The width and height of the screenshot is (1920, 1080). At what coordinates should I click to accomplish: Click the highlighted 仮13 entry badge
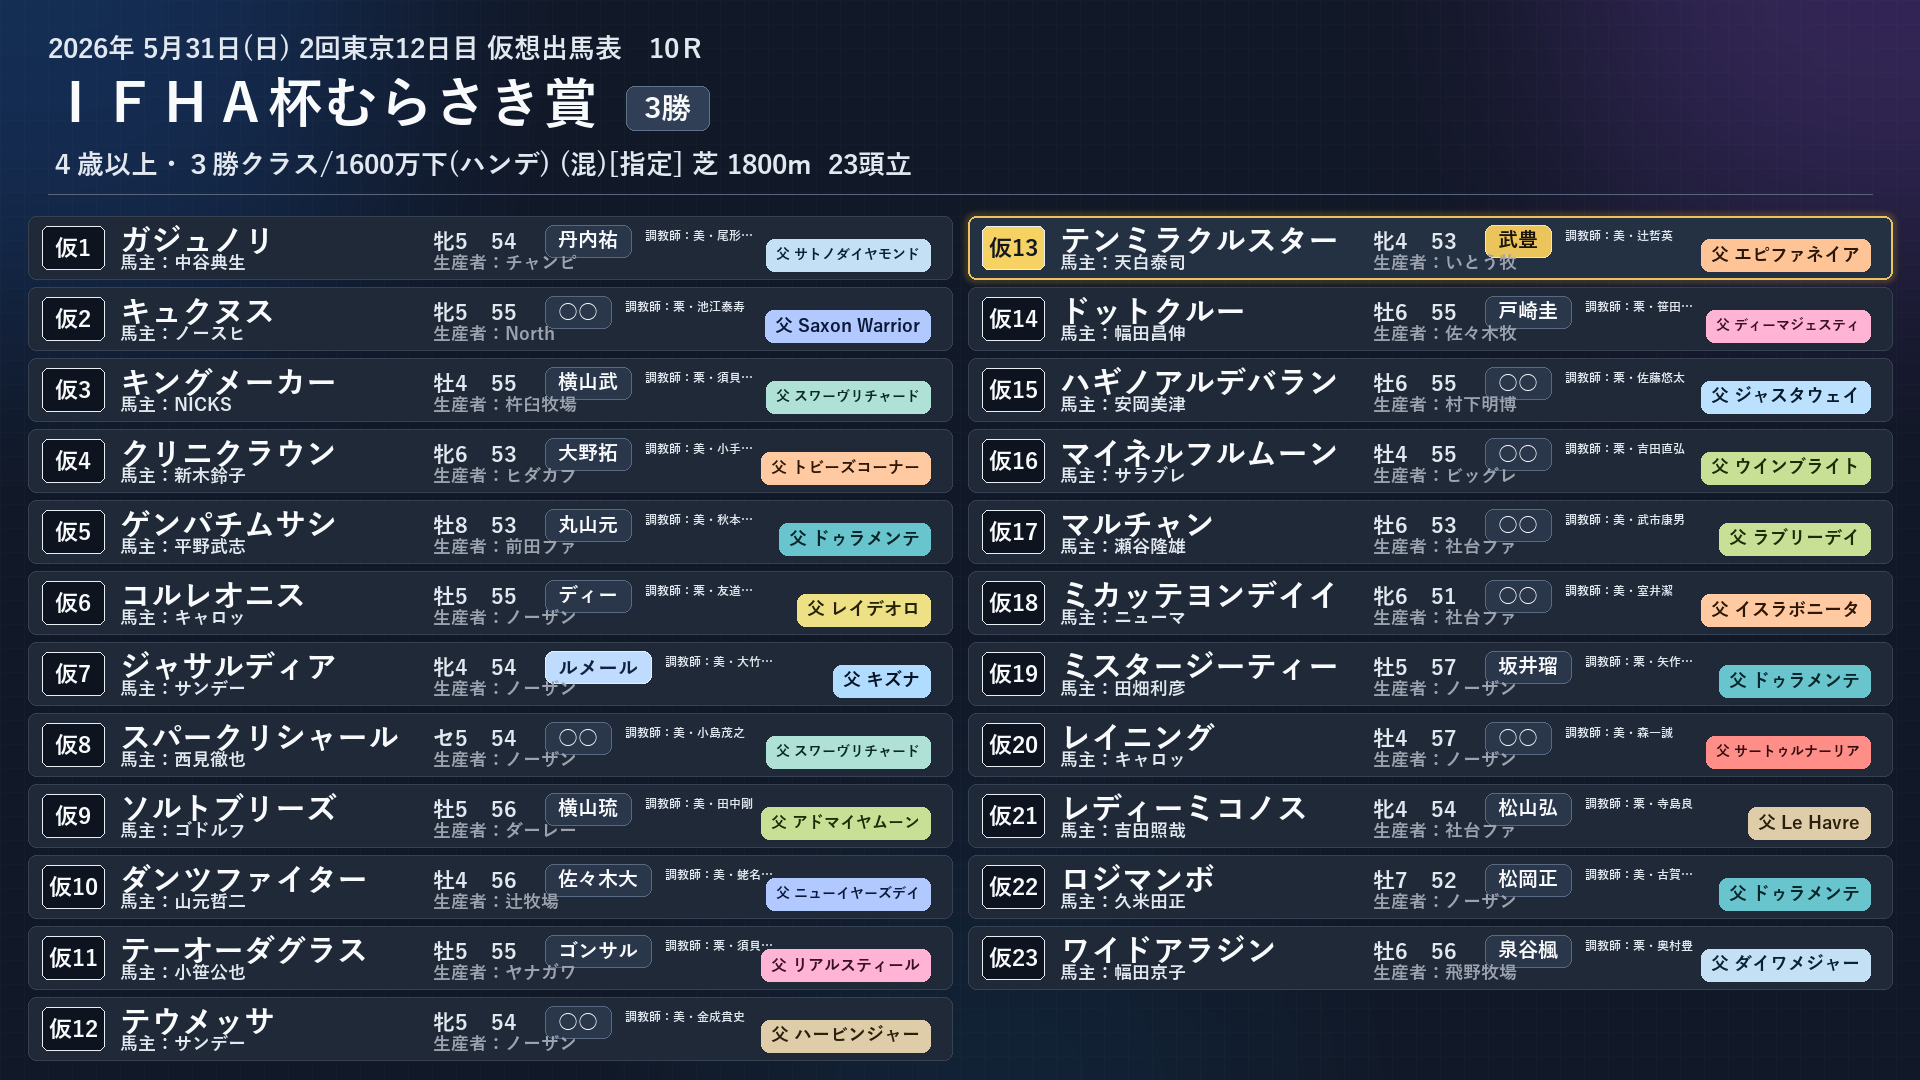tap(1013, 248)
